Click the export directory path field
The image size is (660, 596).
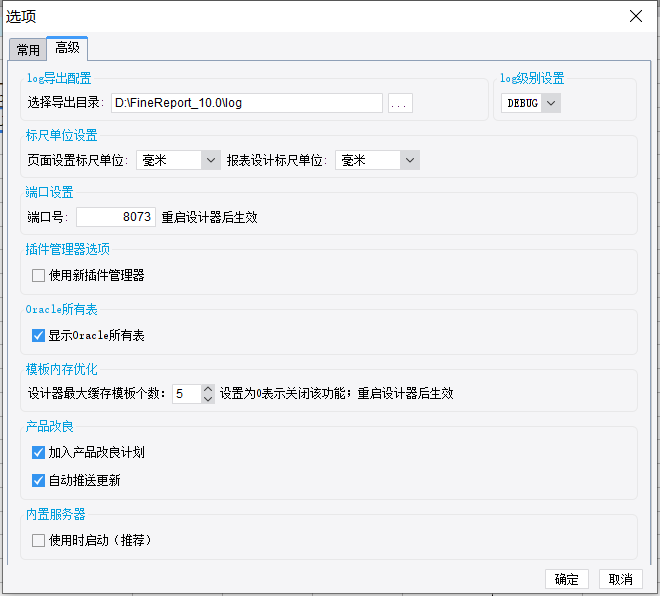click(x=247, y=103)
